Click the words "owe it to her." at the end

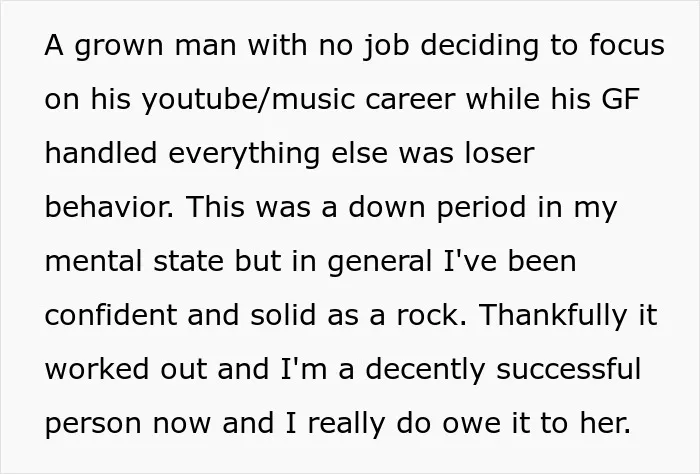point(537,423)
